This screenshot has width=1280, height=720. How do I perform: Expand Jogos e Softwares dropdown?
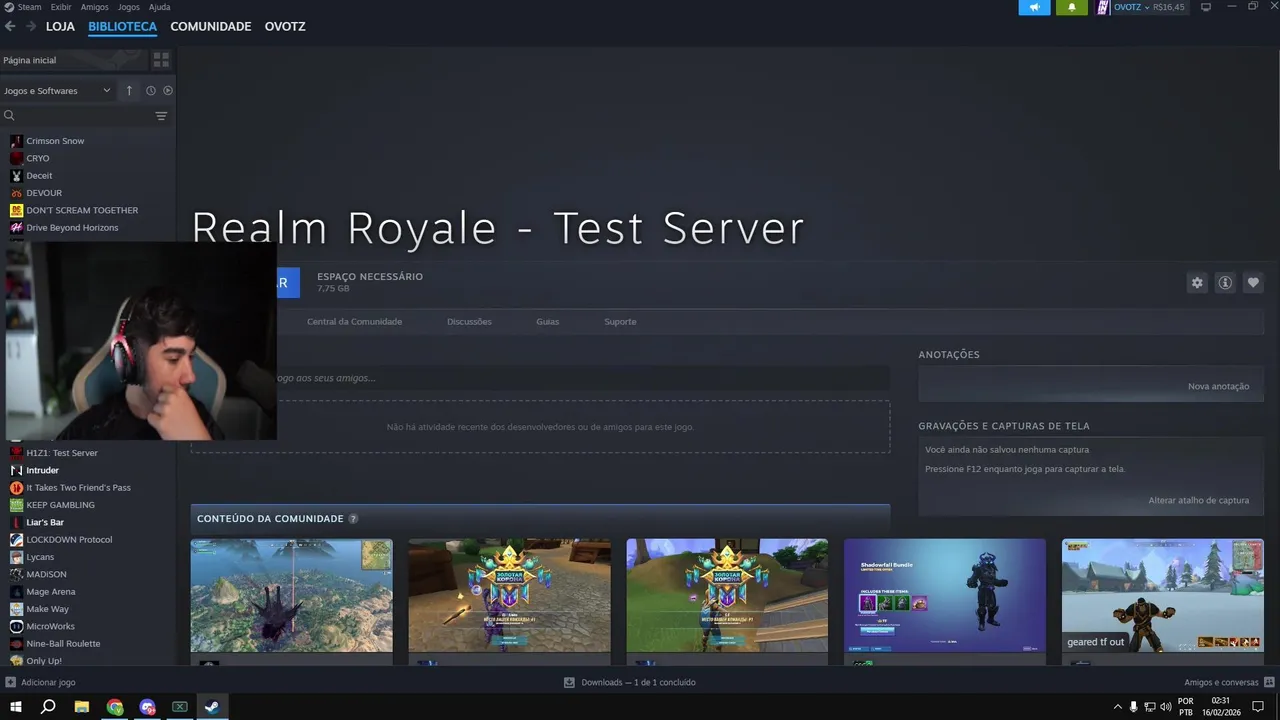(x=57, y=91)
